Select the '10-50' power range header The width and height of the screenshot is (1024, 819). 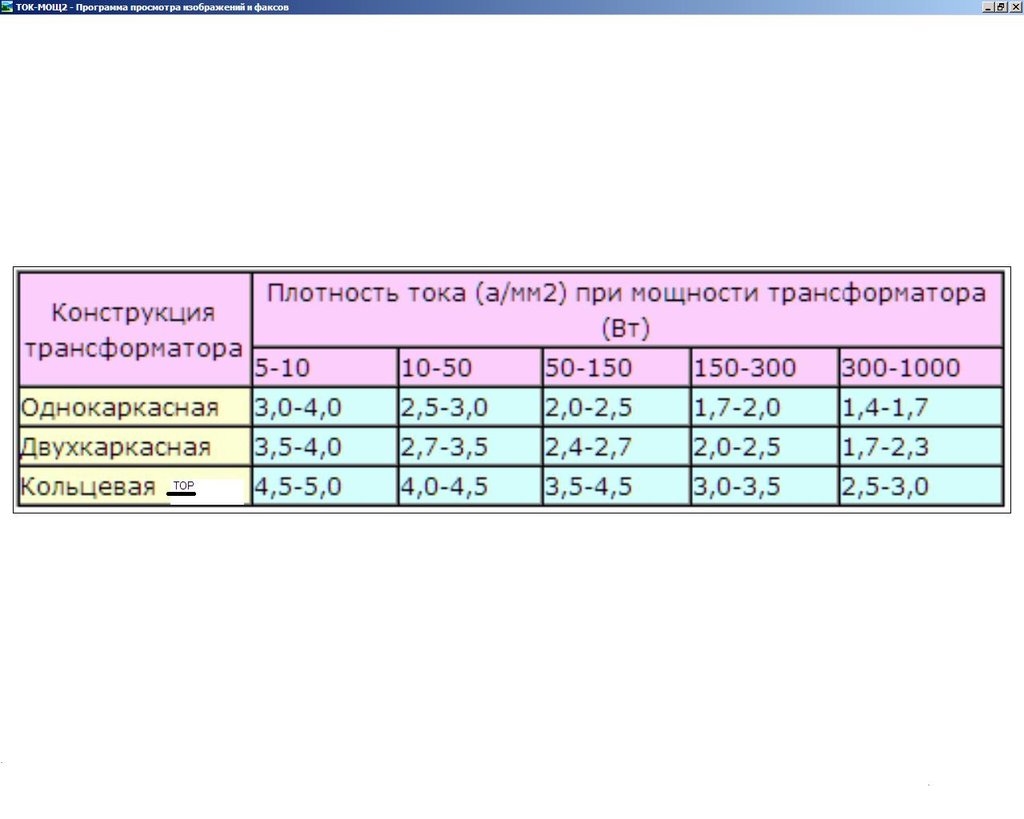click(470, 368)
